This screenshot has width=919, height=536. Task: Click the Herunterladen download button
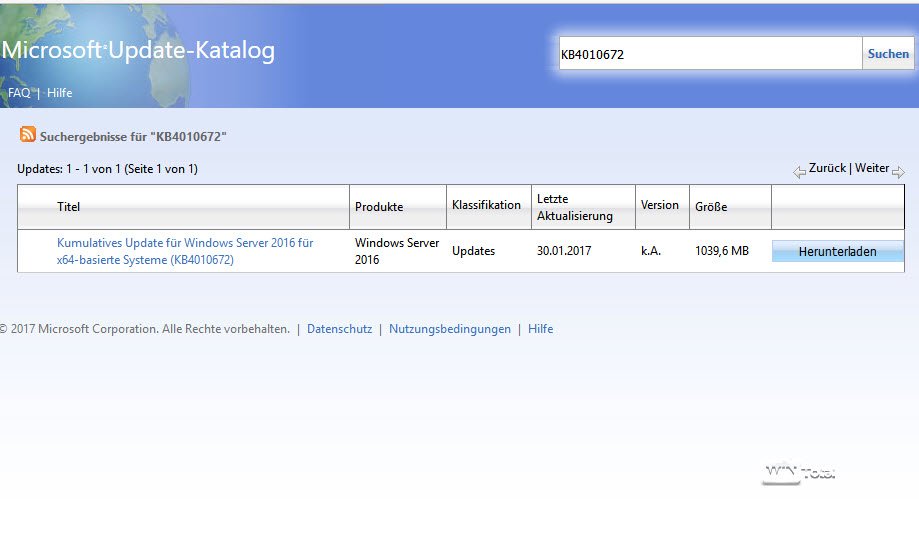click(838, 251)
